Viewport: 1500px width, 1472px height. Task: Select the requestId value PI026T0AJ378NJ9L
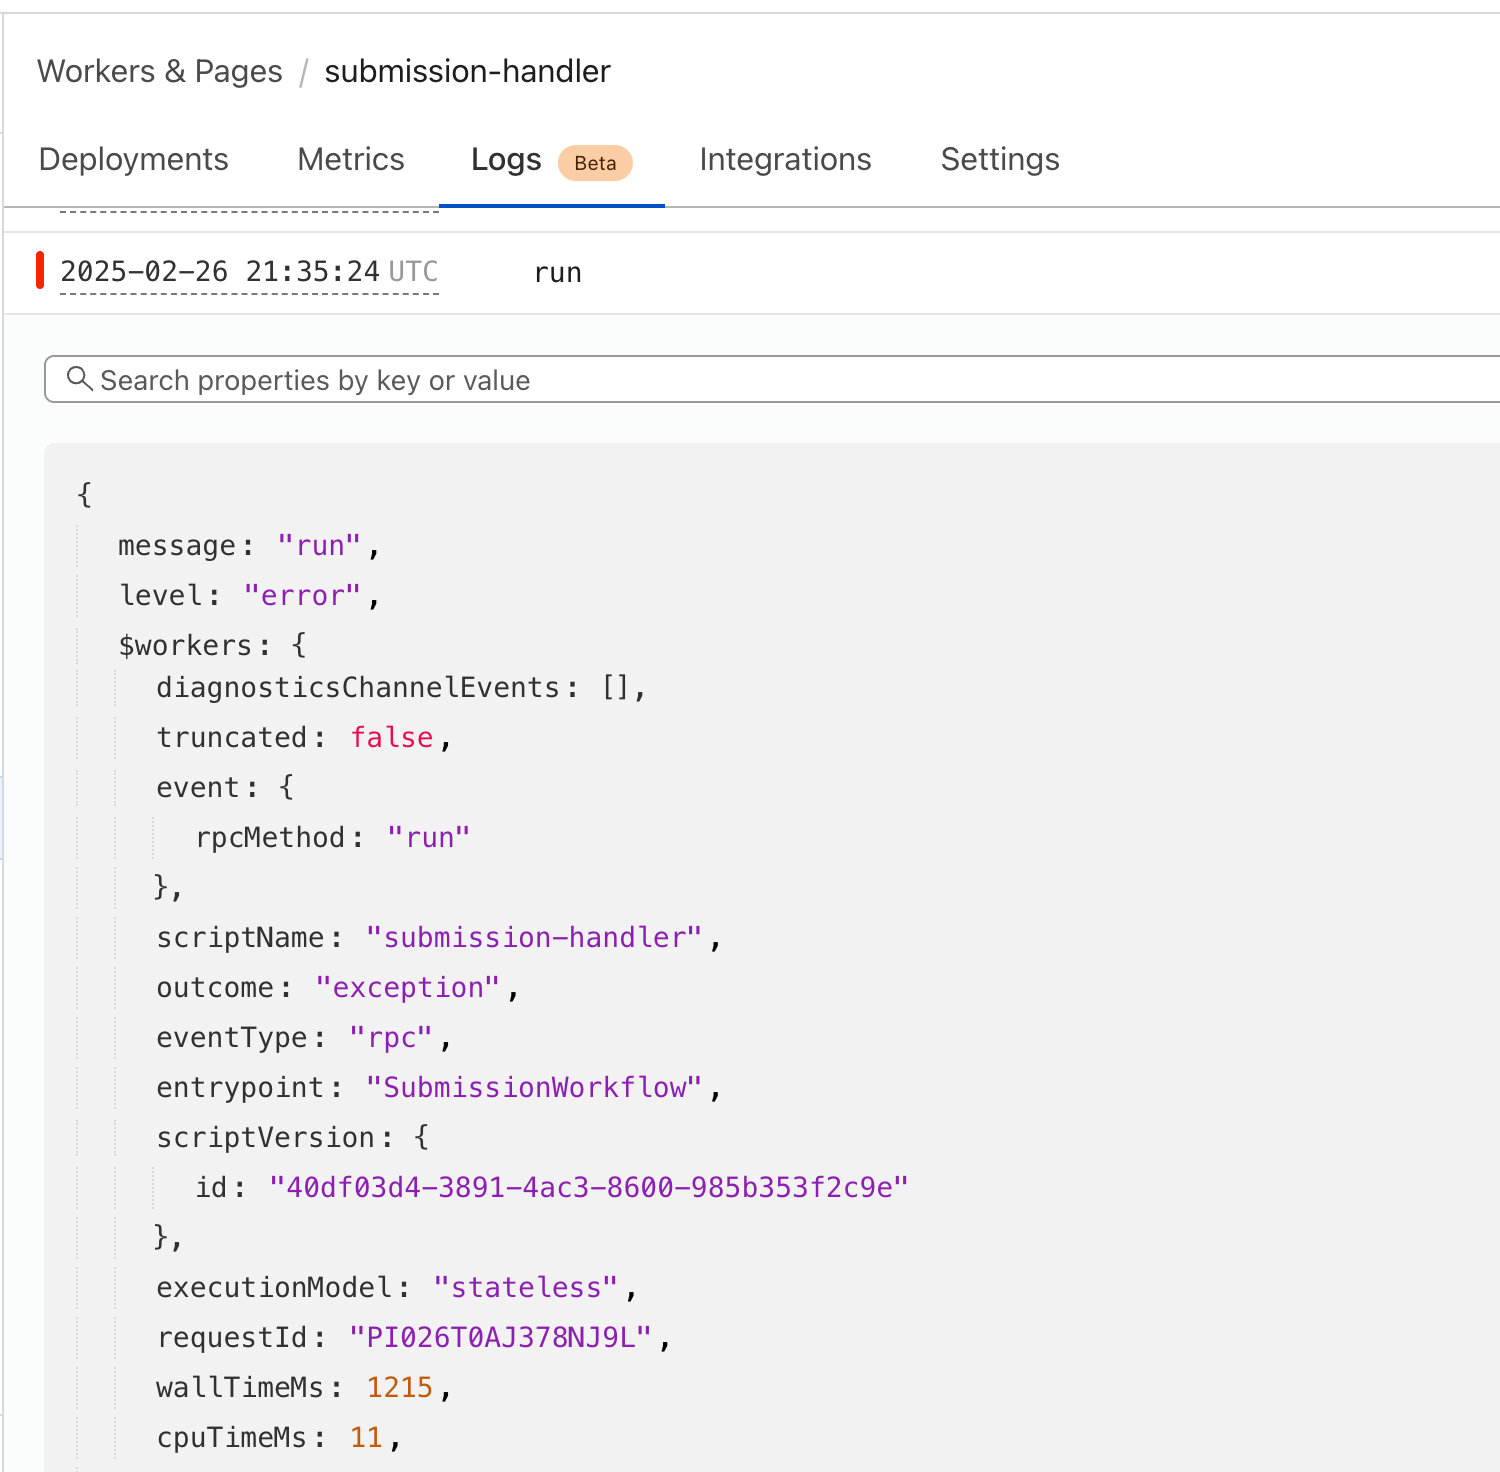tap(500, 1338)
